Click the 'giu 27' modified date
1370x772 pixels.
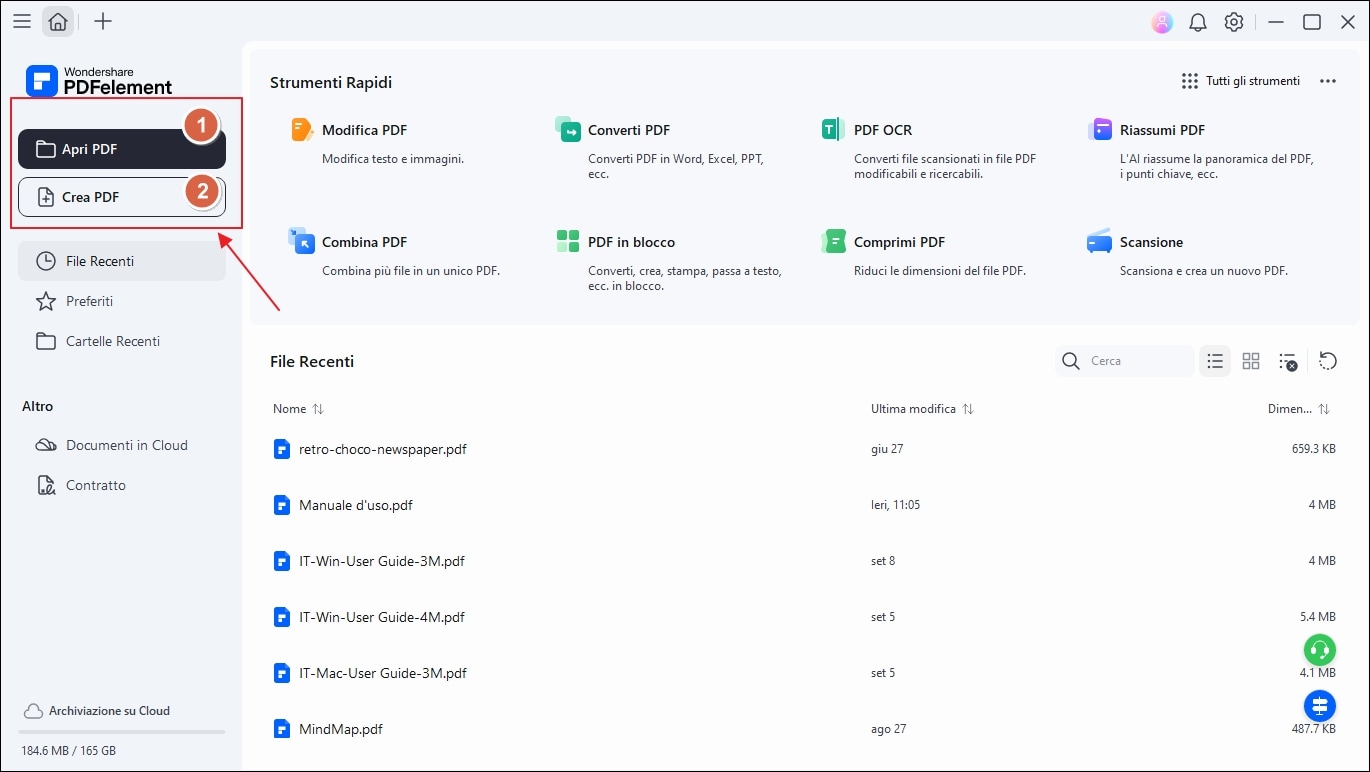point(887,449)
